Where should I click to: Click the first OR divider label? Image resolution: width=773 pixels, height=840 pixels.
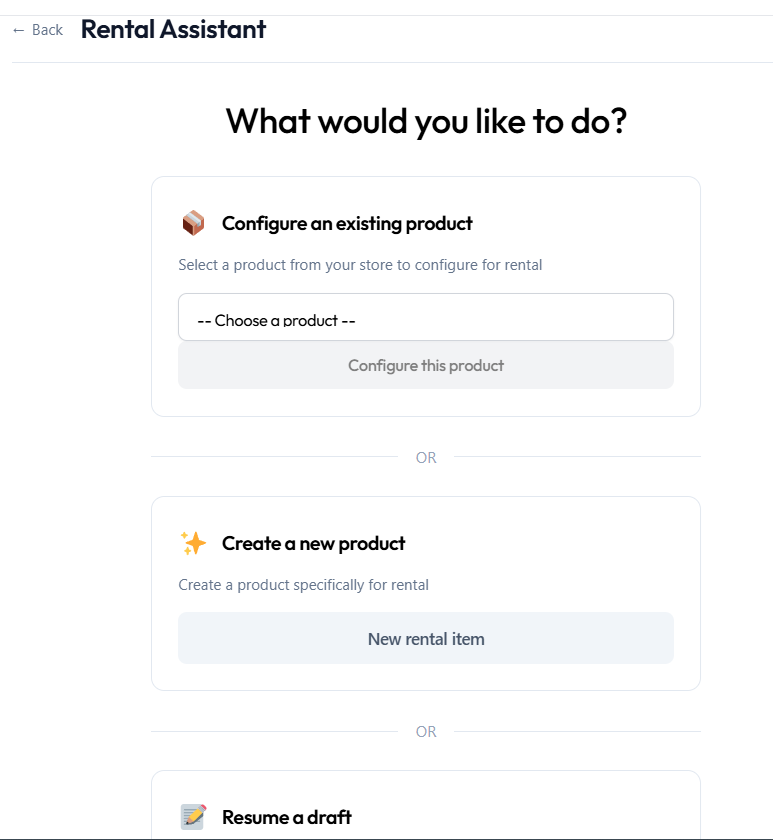(x=426, y=457)
